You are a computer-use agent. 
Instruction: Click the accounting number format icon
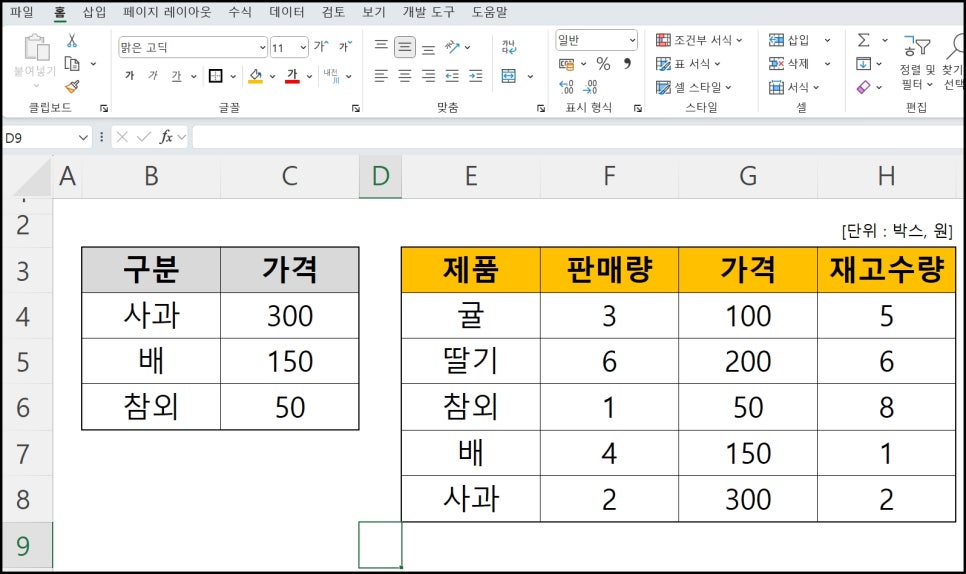tap(566, 63)
